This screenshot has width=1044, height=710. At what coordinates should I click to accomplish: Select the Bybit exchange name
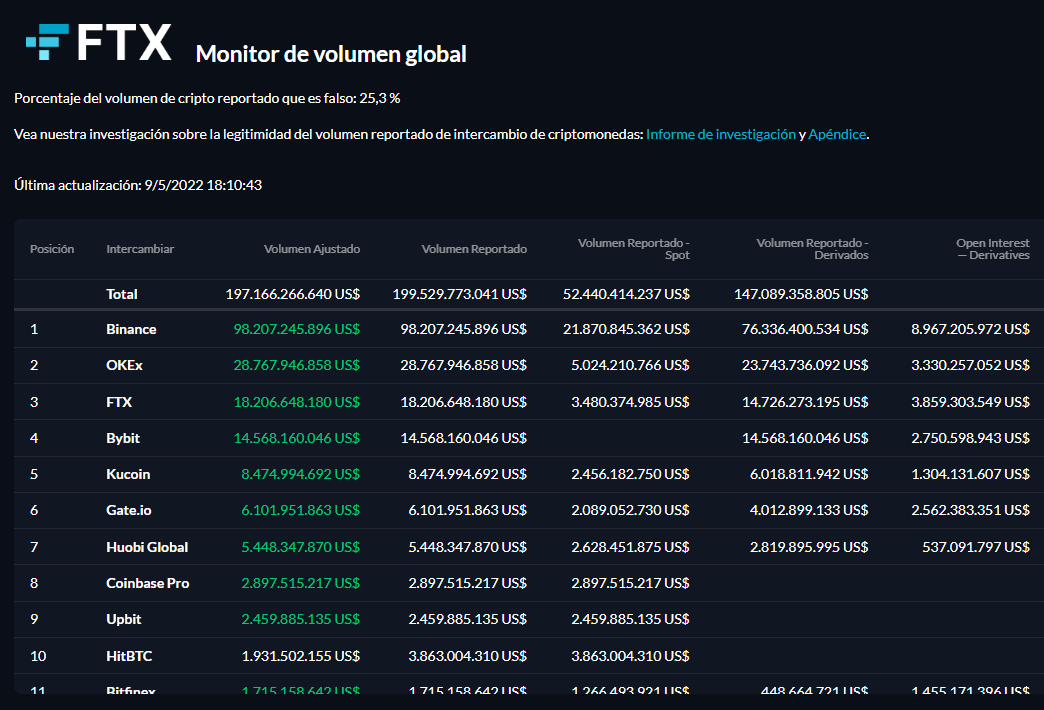point(123,438)
